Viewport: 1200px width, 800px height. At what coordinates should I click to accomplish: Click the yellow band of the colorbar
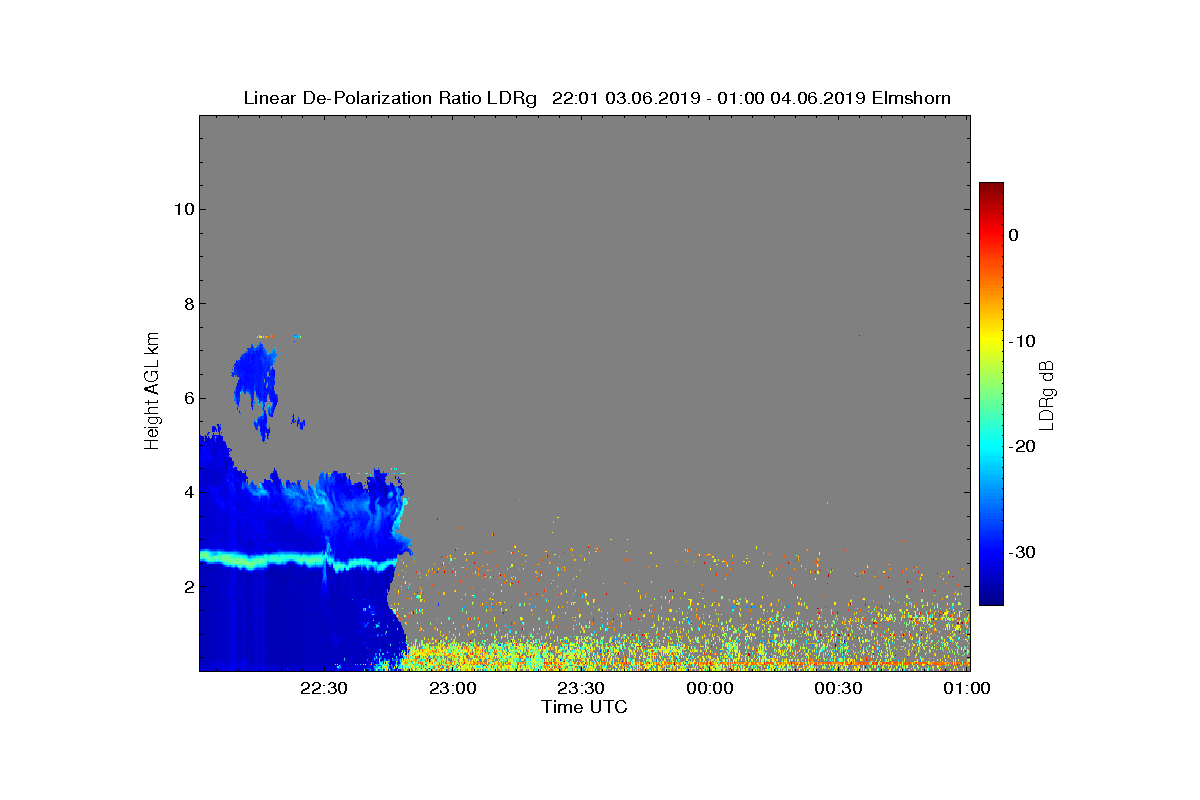tap(991, 341)
